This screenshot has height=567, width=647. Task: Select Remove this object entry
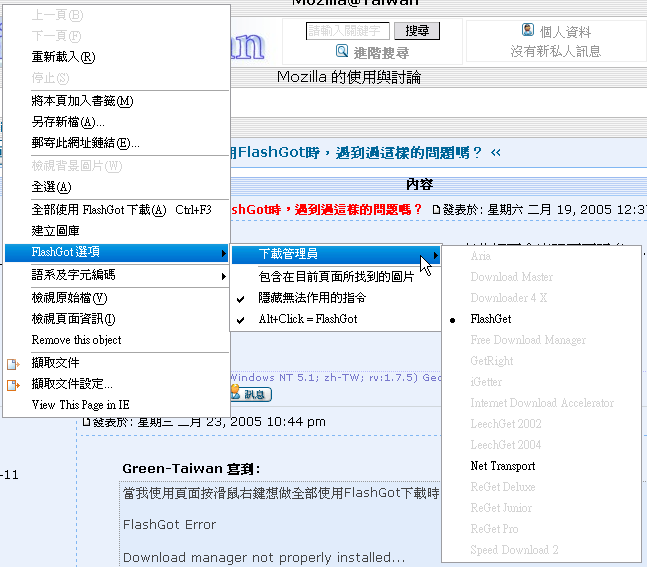coord(116,340)
